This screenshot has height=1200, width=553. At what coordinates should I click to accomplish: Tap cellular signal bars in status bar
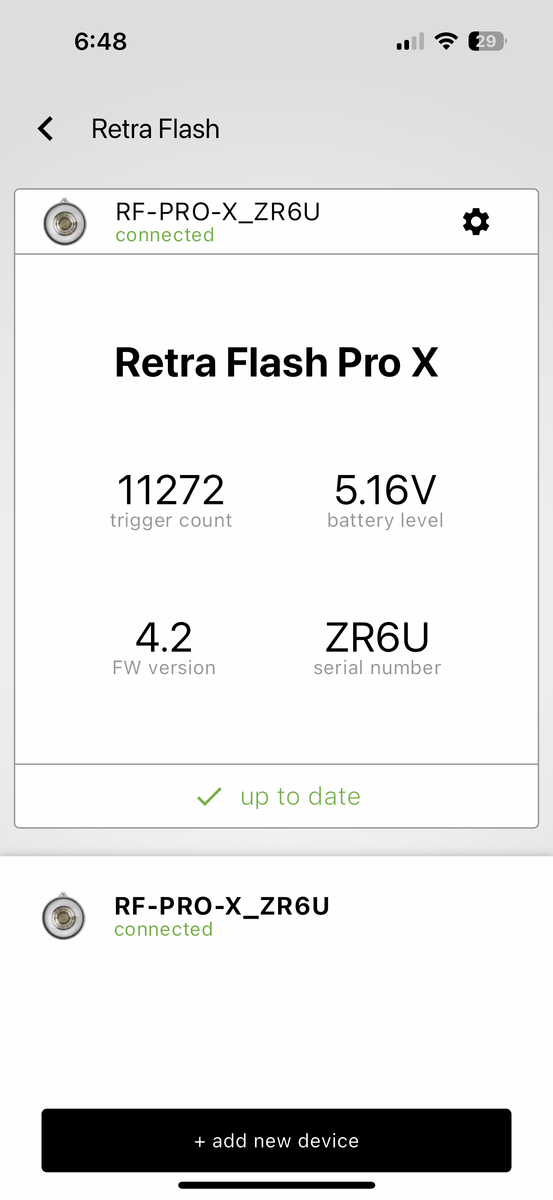(x=410, y=42)
